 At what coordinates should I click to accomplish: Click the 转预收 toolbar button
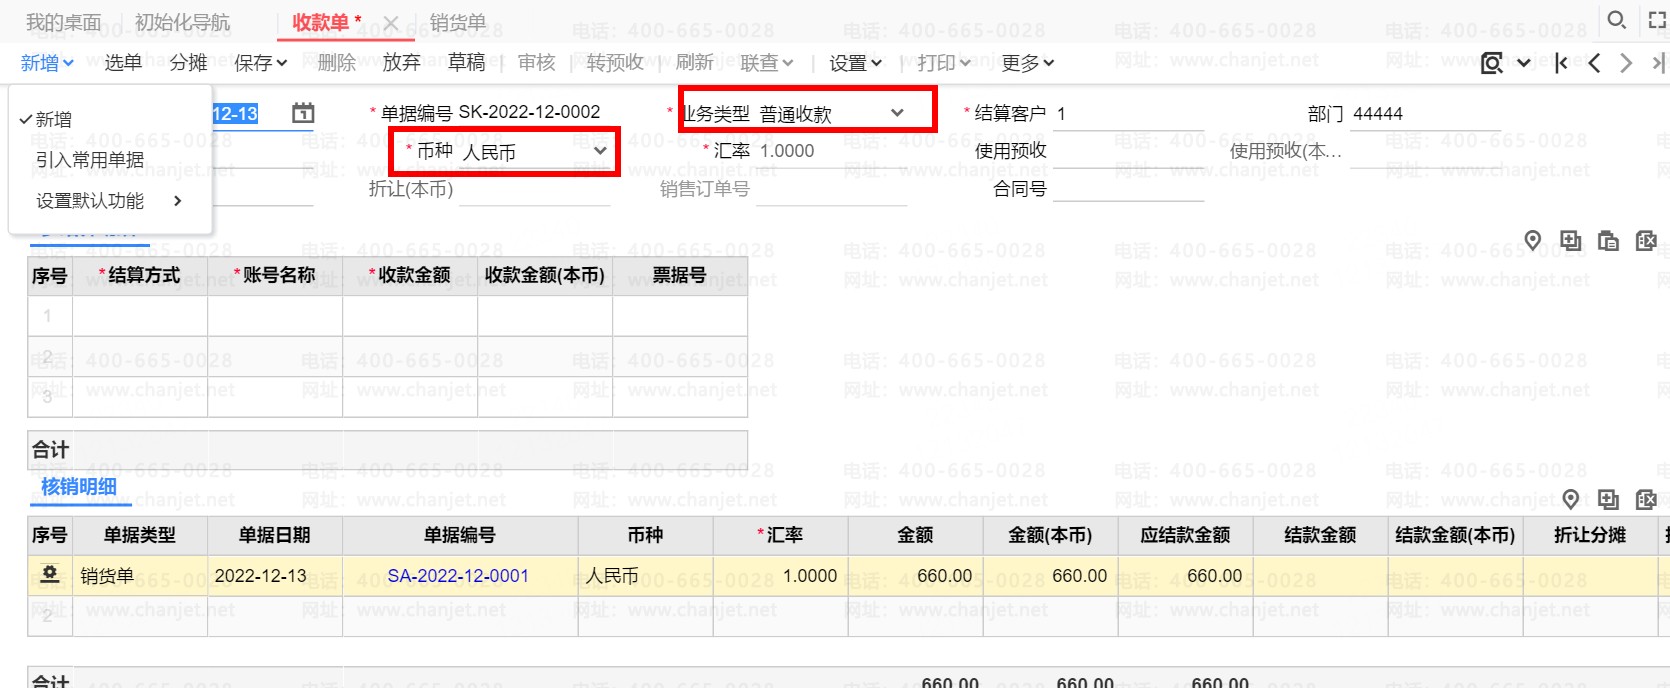(x=615, y=63)
